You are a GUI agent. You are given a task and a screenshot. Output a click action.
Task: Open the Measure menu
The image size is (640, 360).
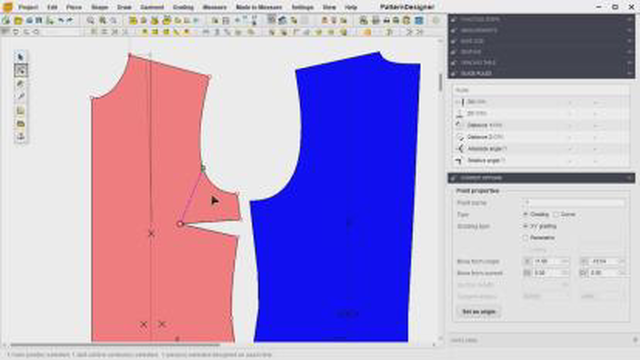214,7
